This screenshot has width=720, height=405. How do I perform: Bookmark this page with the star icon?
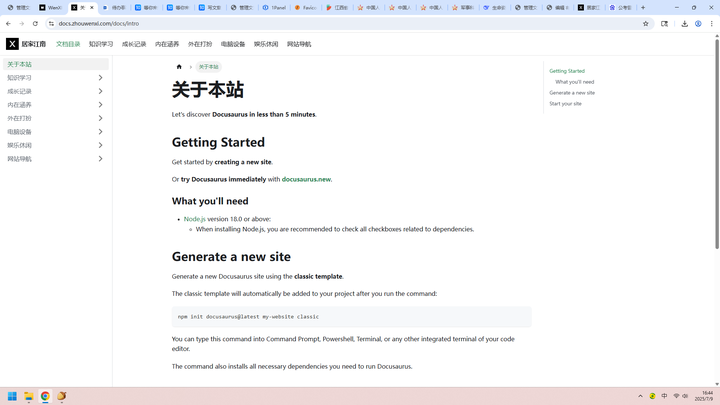[x=646, y=23]
